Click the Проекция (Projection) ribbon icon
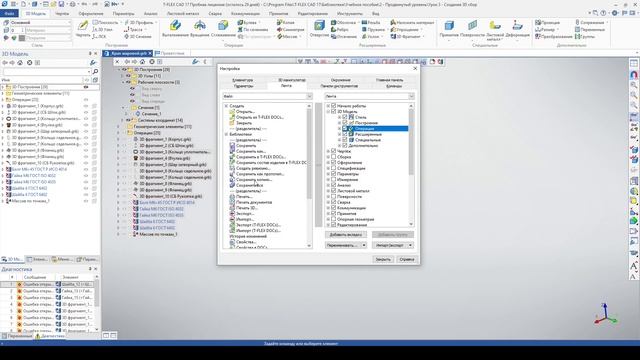Viewport: 640px width, 360px height. [x=538, y=23]
